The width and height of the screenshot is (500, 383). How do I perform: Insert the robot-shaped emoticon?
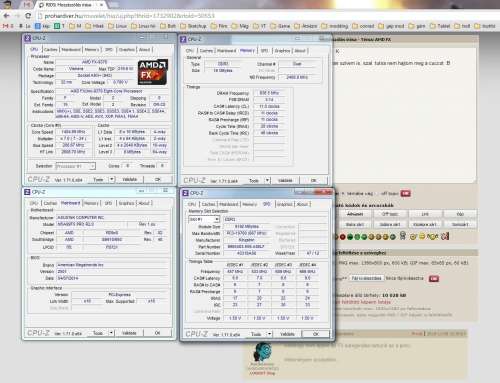coord(403,236)
